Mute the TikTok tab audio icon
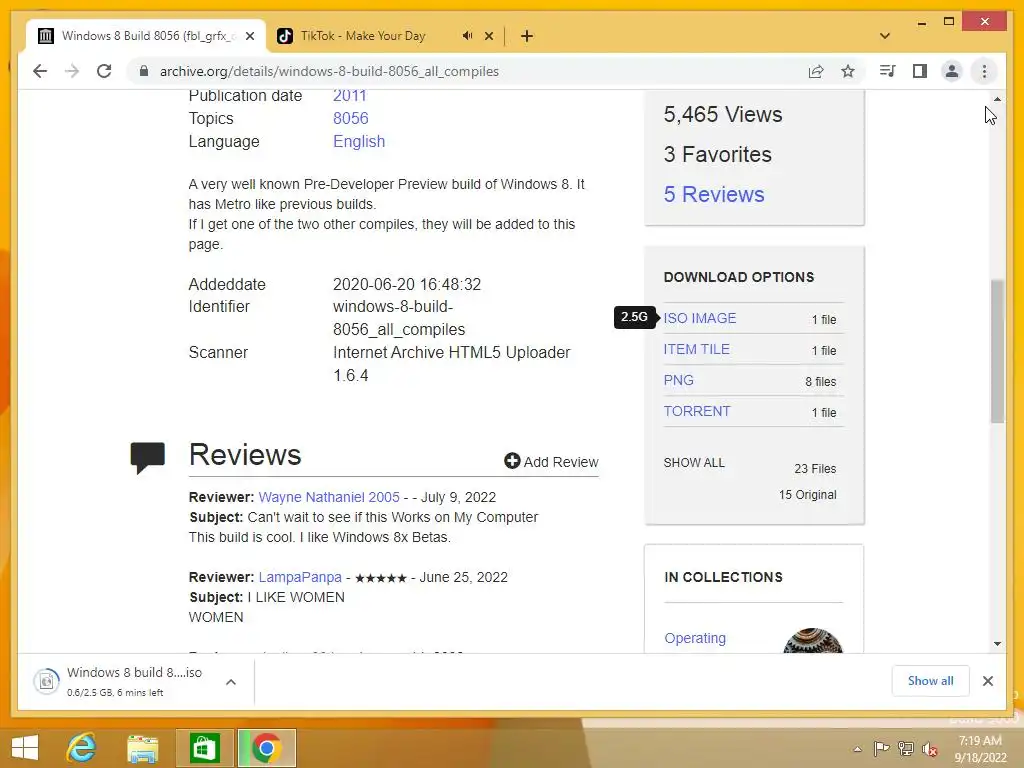The image size is (1024, 768). point(467,36)
